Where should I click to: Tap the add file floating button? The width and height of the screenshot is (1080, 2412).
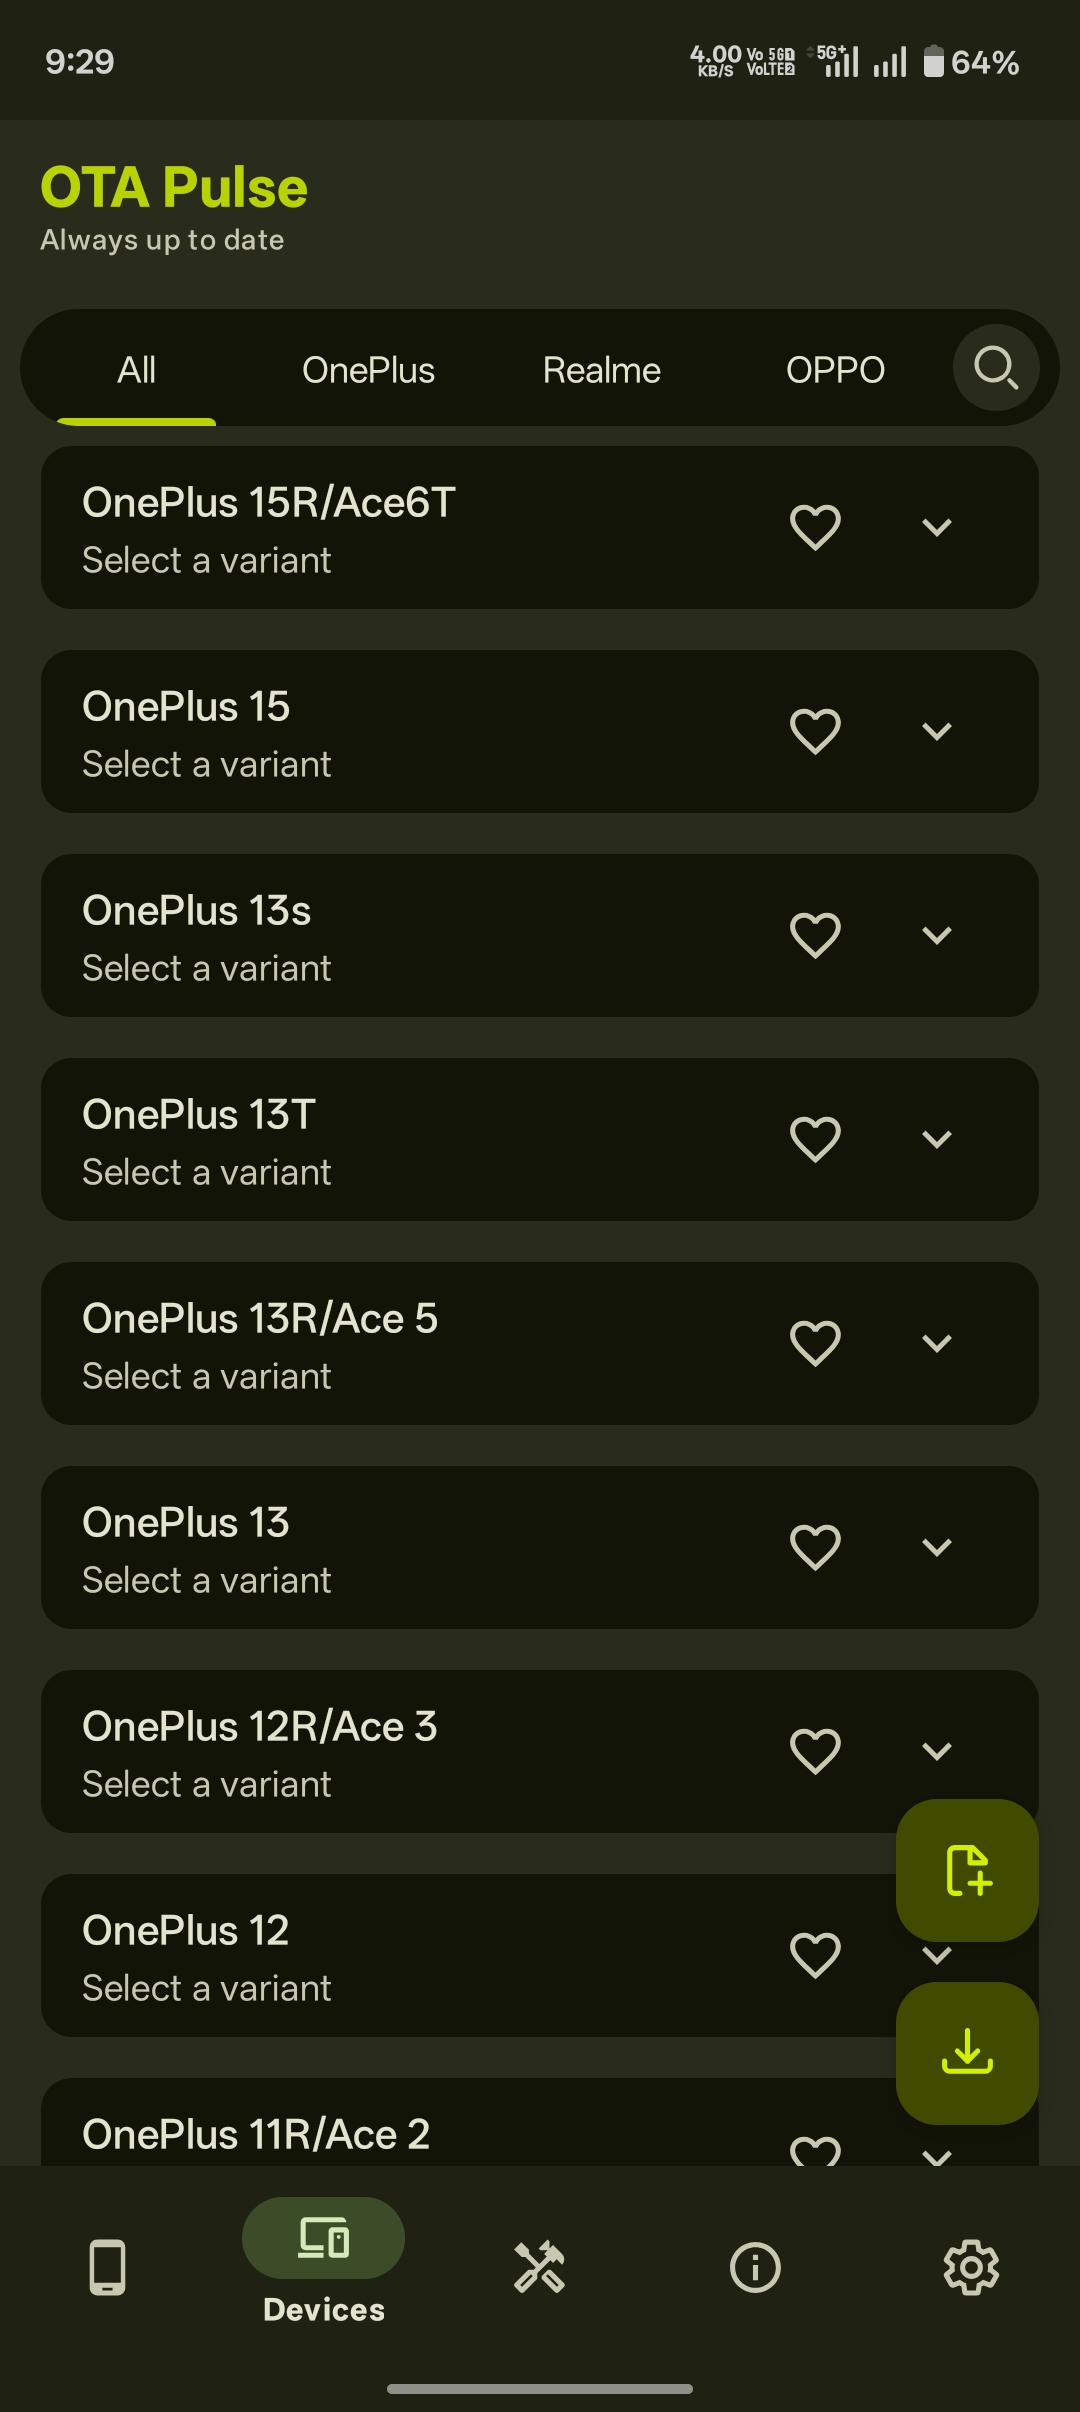tap(965, 1872)
